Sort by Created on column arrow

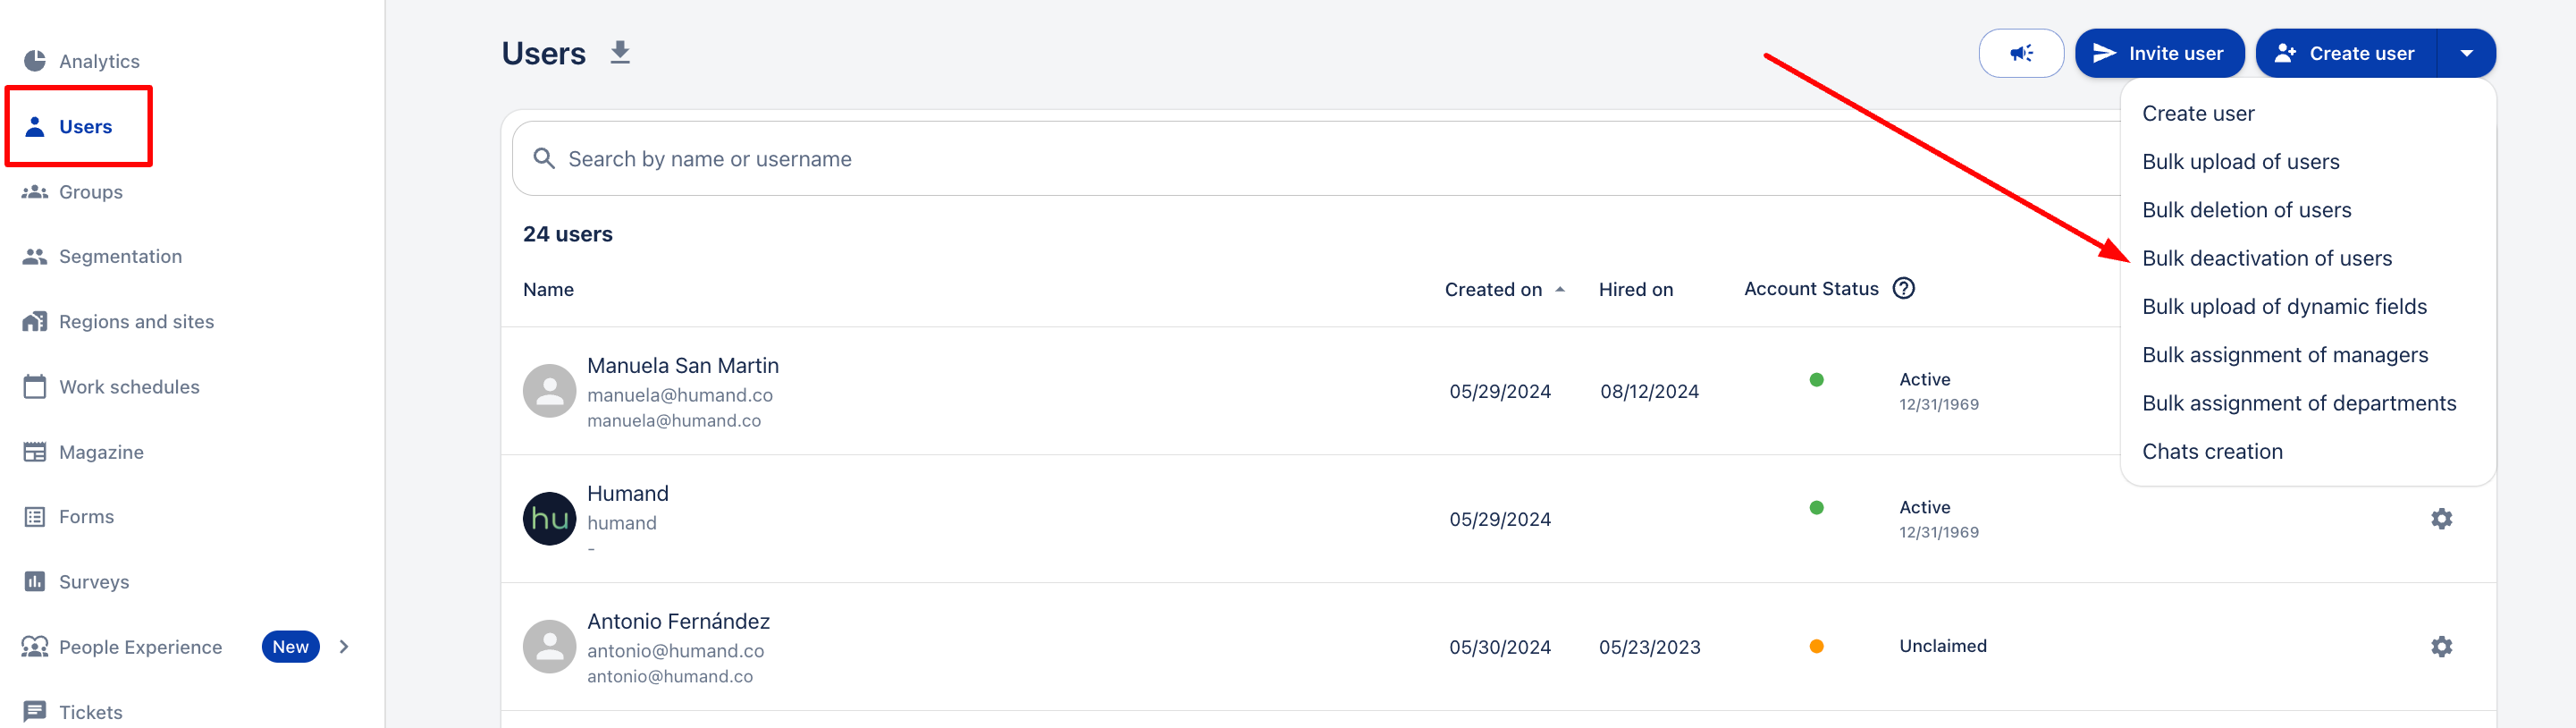(x=1560, y=290)
